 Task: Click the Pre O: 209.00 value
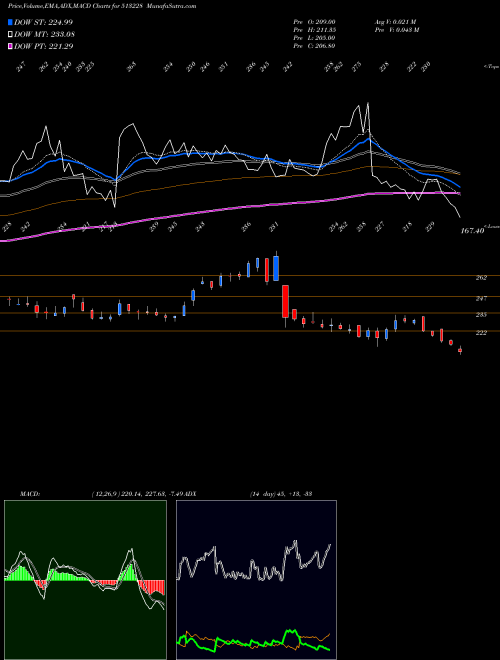coord(314,21)
